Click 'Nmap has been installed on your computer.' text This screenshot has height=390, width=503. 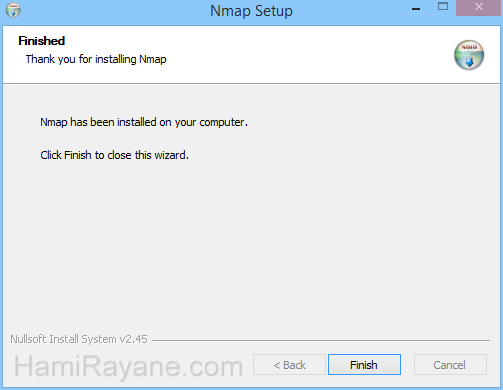(x=144, y=122)
